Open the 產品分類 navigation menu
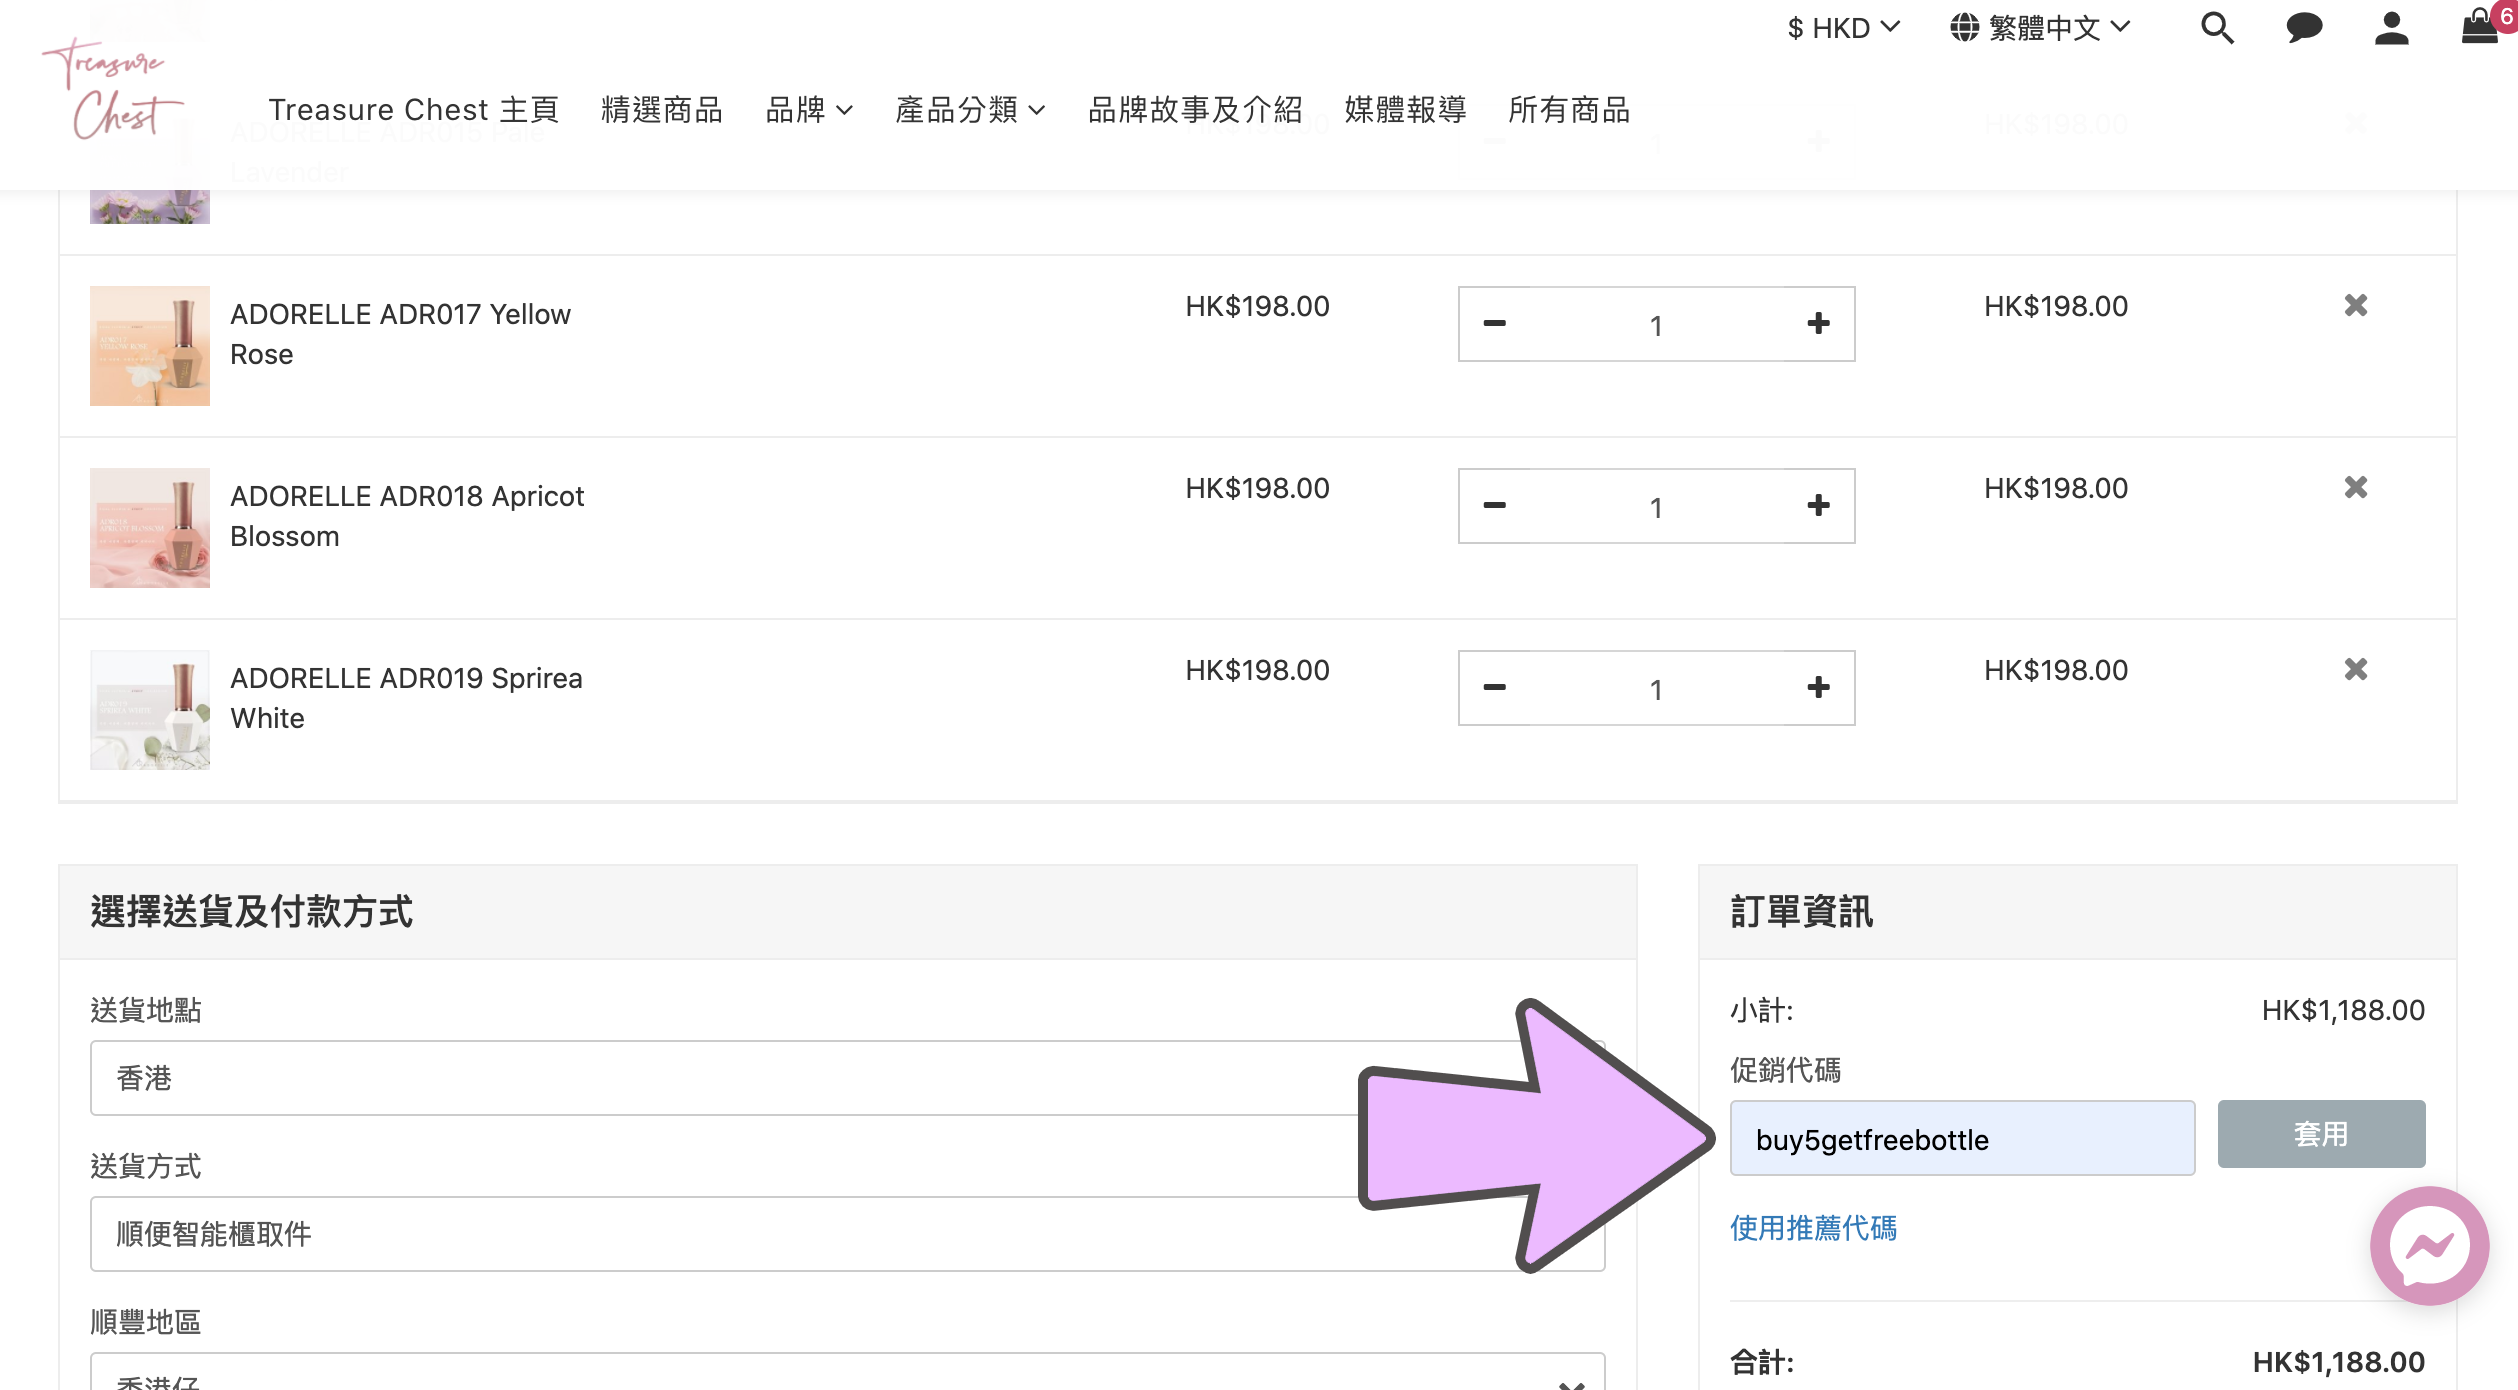 coord(969,110)
